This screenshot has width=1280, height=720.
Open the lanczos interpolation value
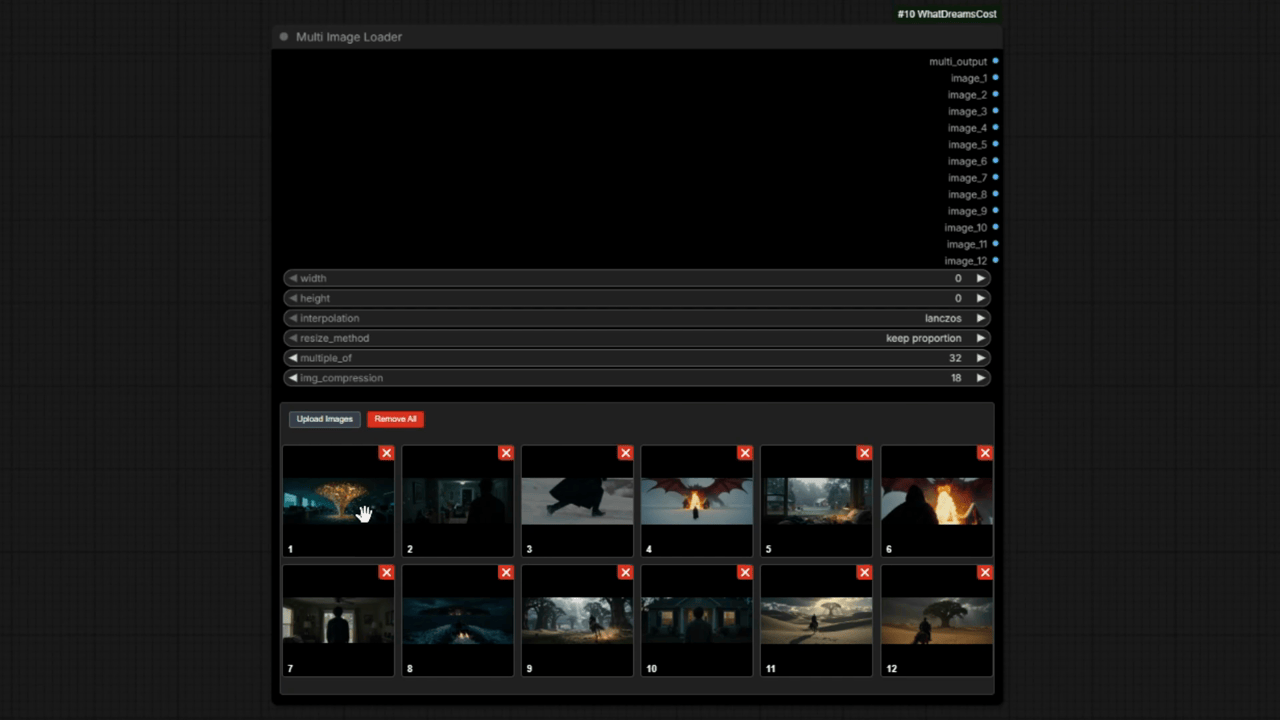point(943,318)
